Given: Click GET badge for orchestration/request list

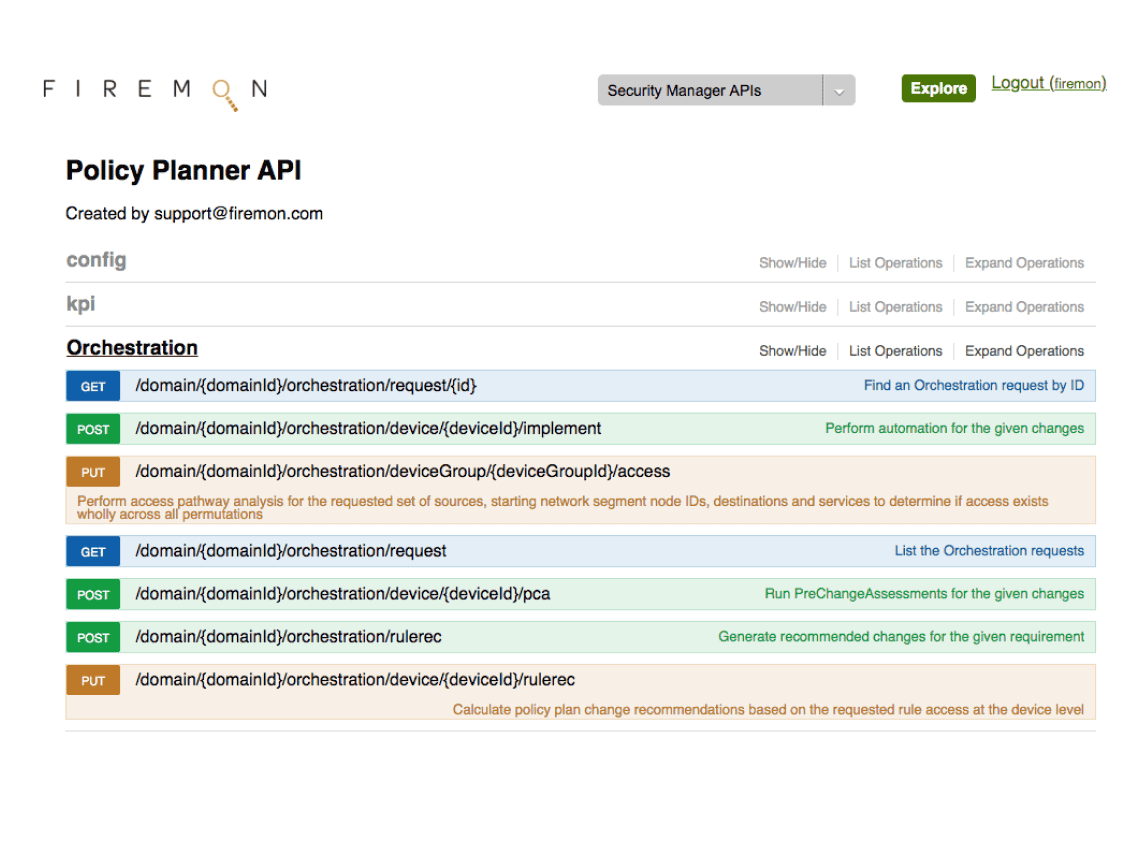Looking at the screenshot, I should click(93, 552).
